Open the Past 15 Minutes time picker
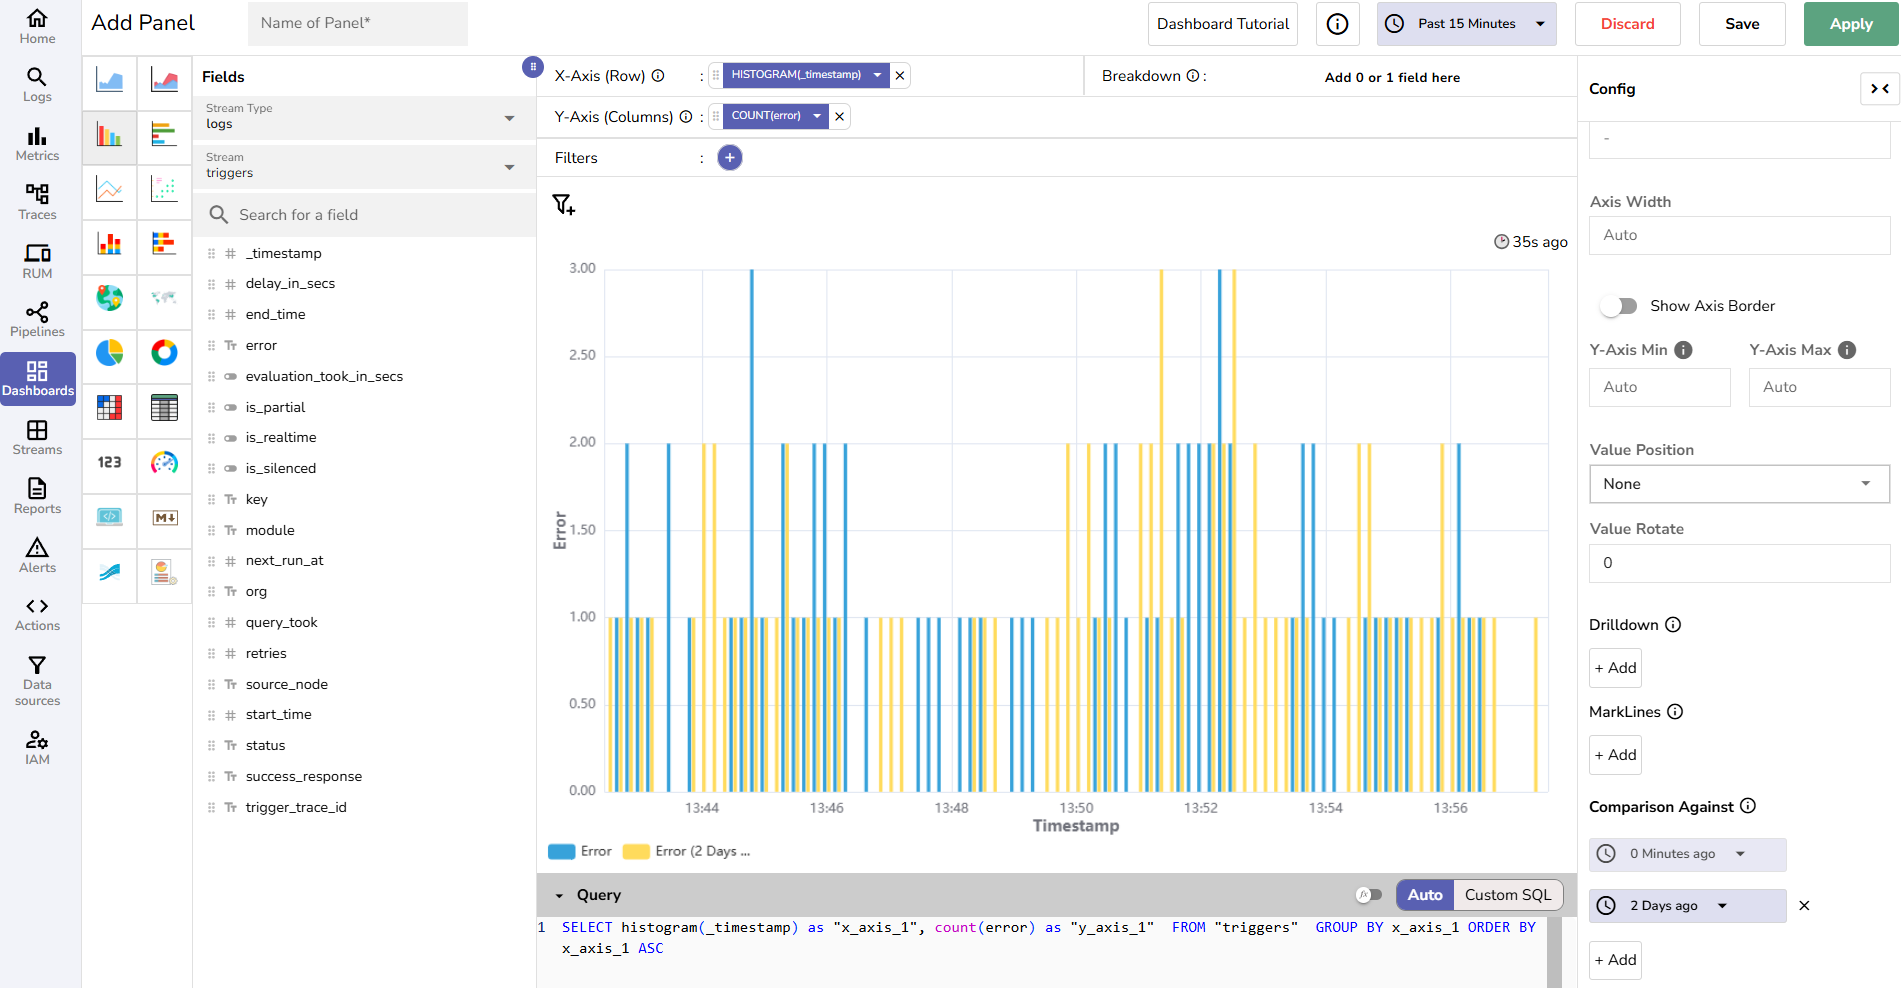This screenshot has height=988, width=1901. (1466, 24)
